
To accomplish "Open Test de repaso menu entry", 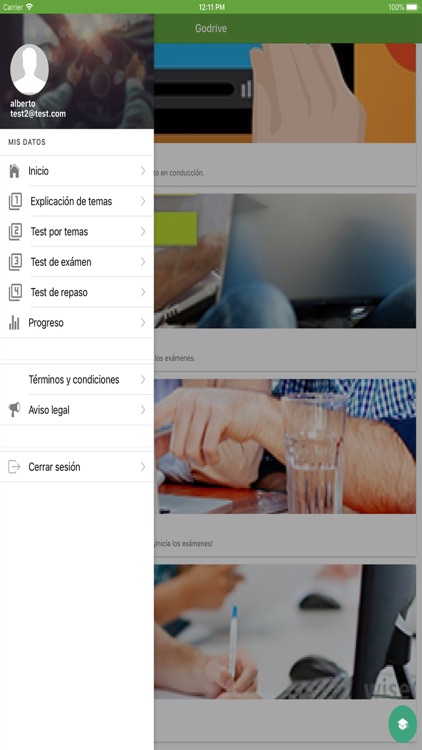I will point(77,292).
